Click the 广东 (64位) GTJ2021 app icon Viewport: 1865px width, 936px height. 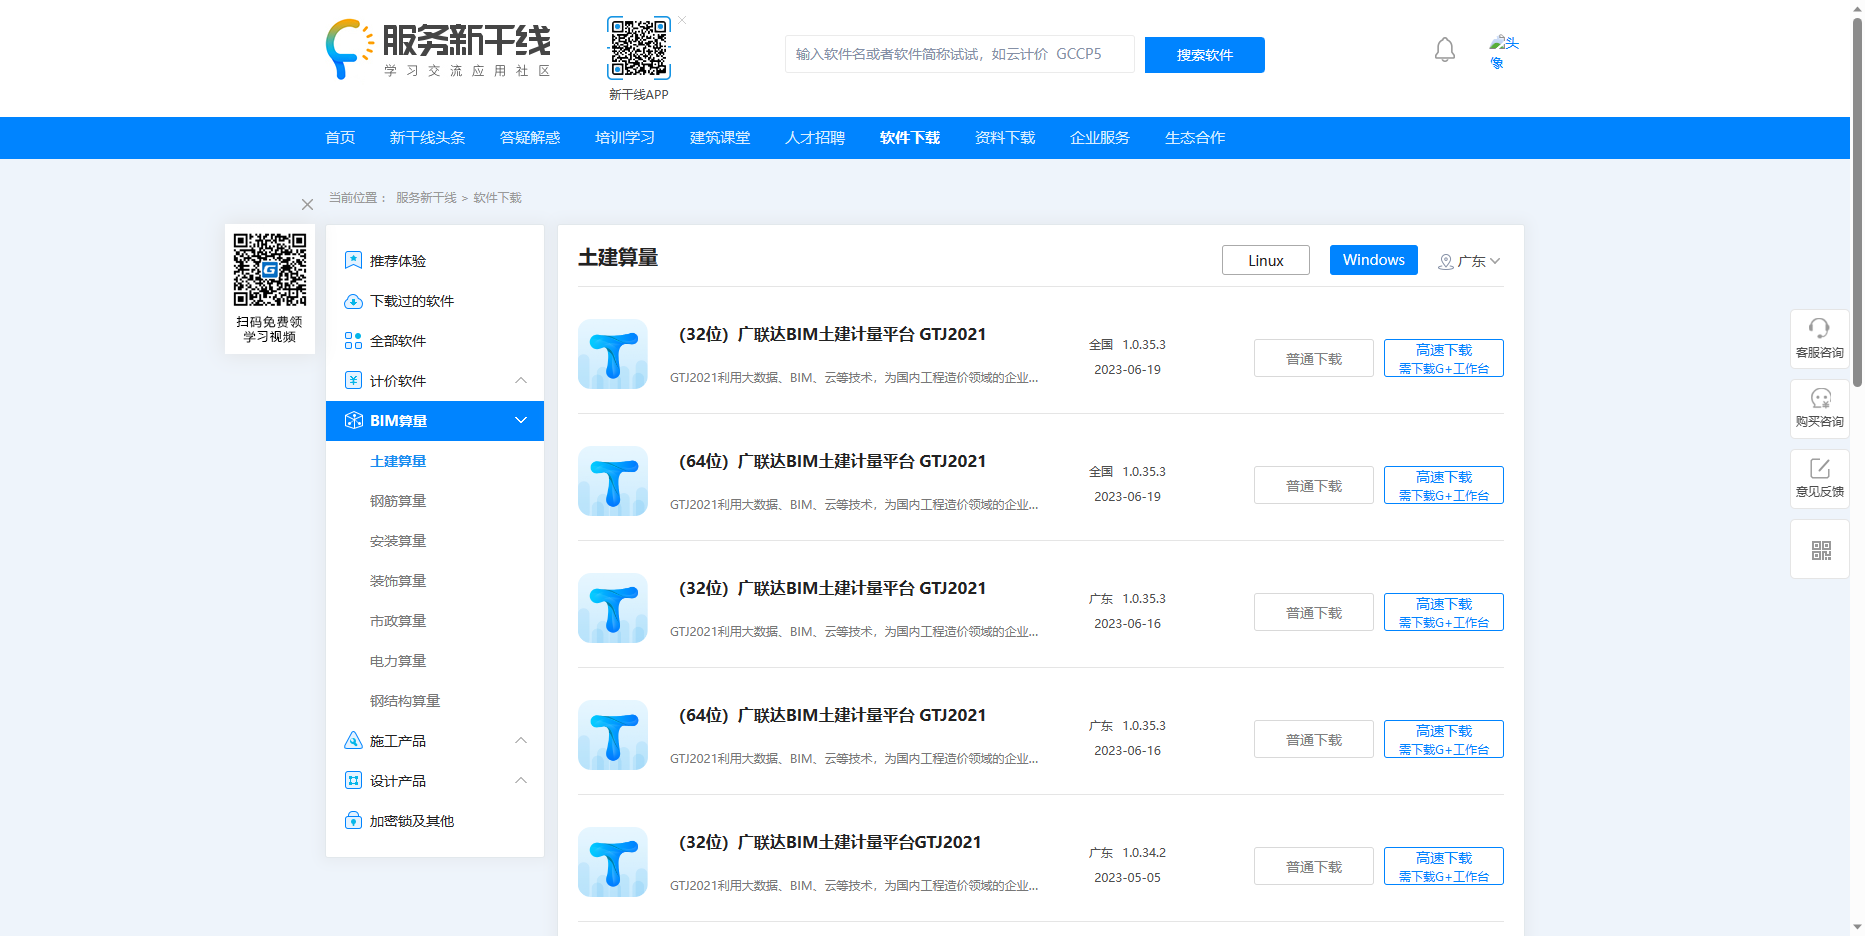[613, 735]
